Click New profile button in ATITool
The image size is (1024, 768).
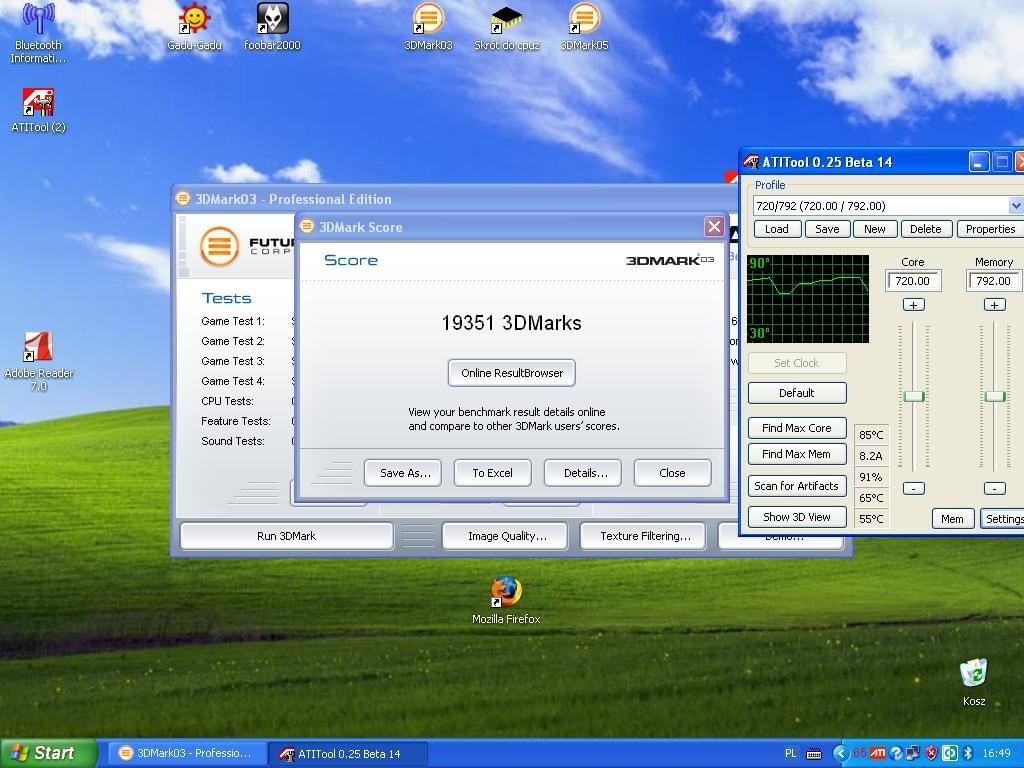[874, 229]
